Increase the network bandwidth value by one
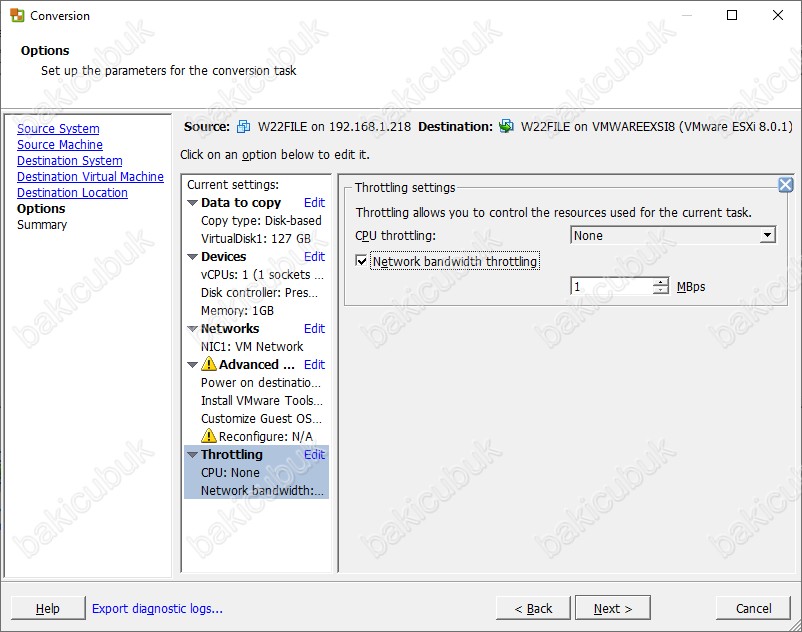This screenshot has height=632, width=802. (661, 282)
